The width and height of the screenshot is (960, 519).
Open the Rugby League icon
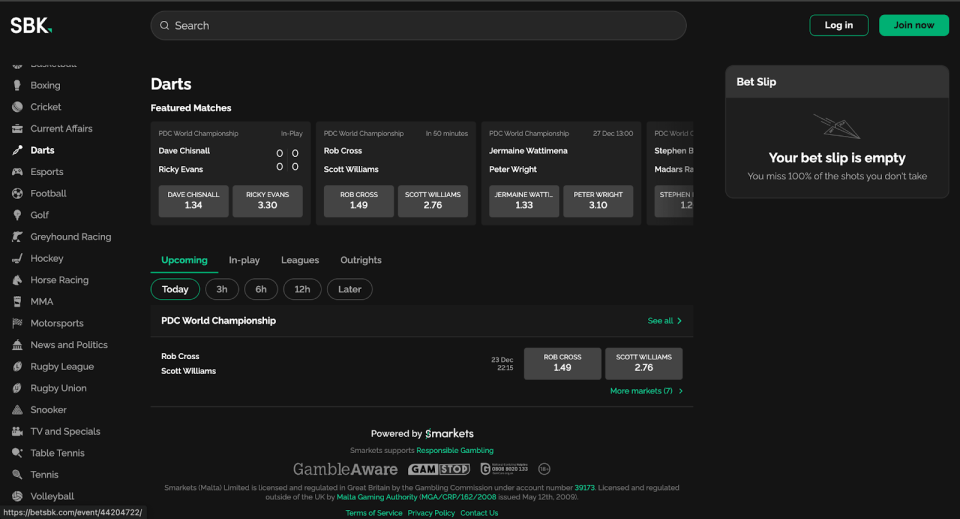pyautogui.click(x=17, y=367)
